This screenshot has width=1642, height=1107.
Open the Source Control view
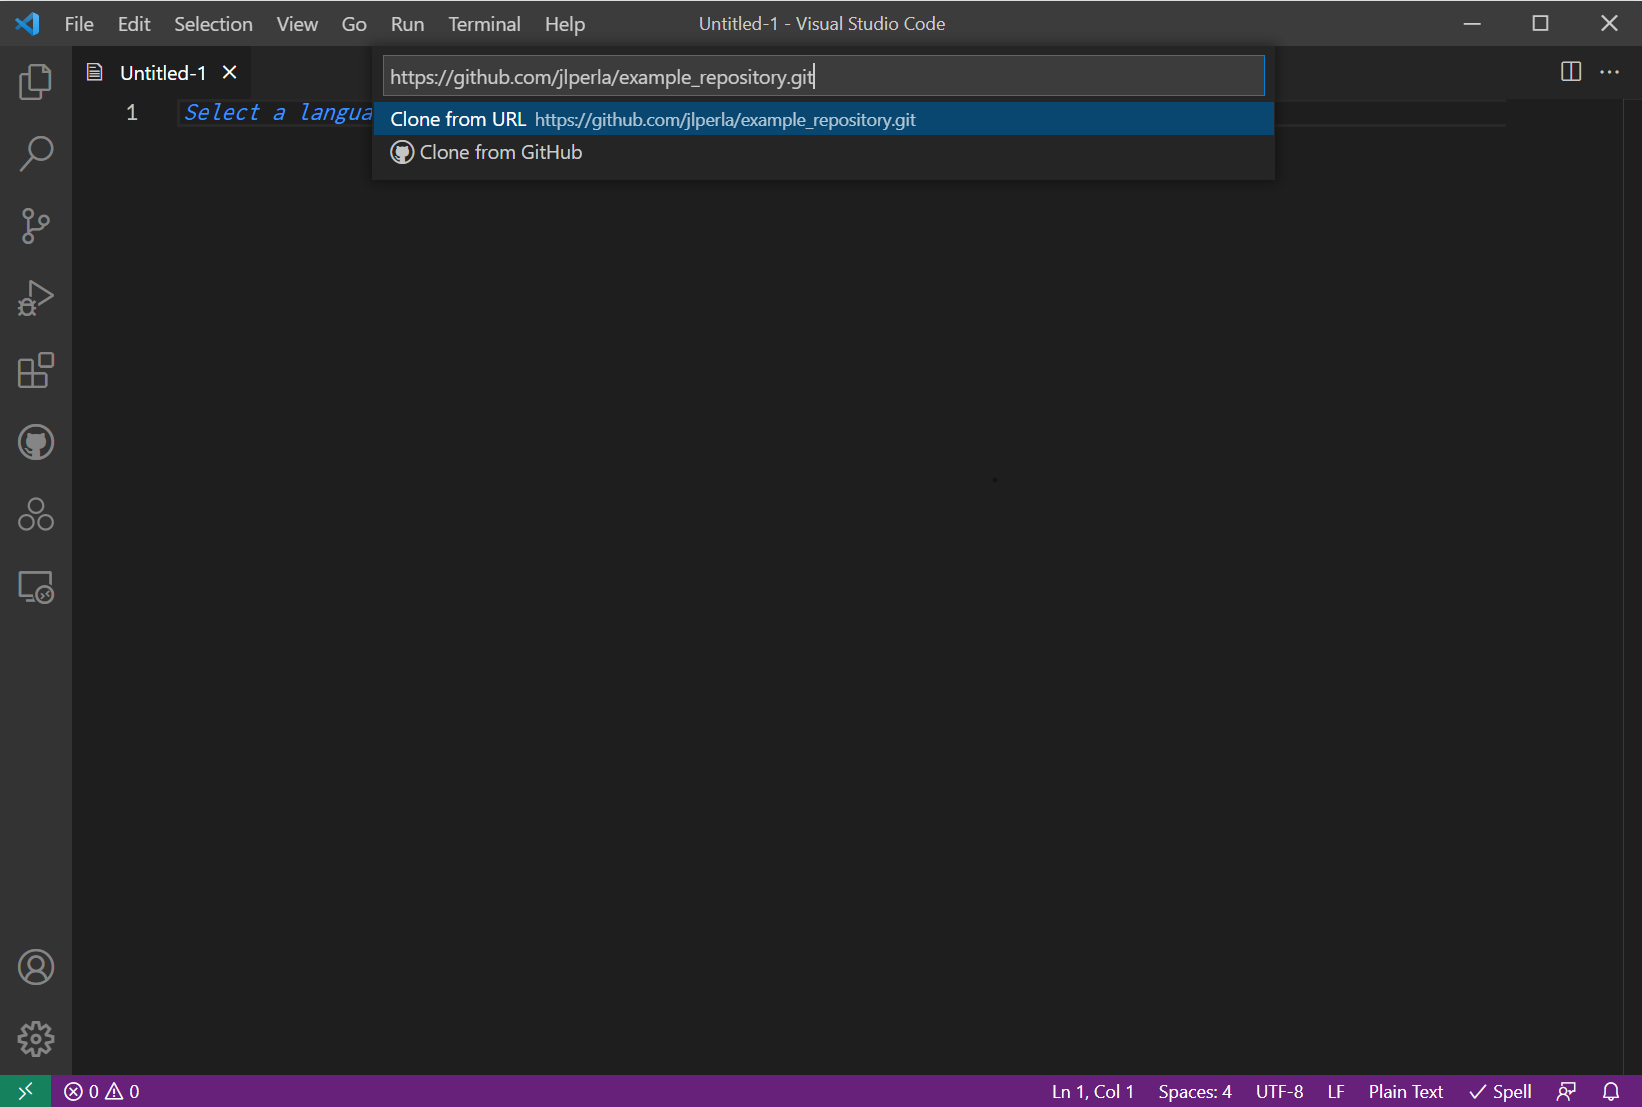pos(36,226)
